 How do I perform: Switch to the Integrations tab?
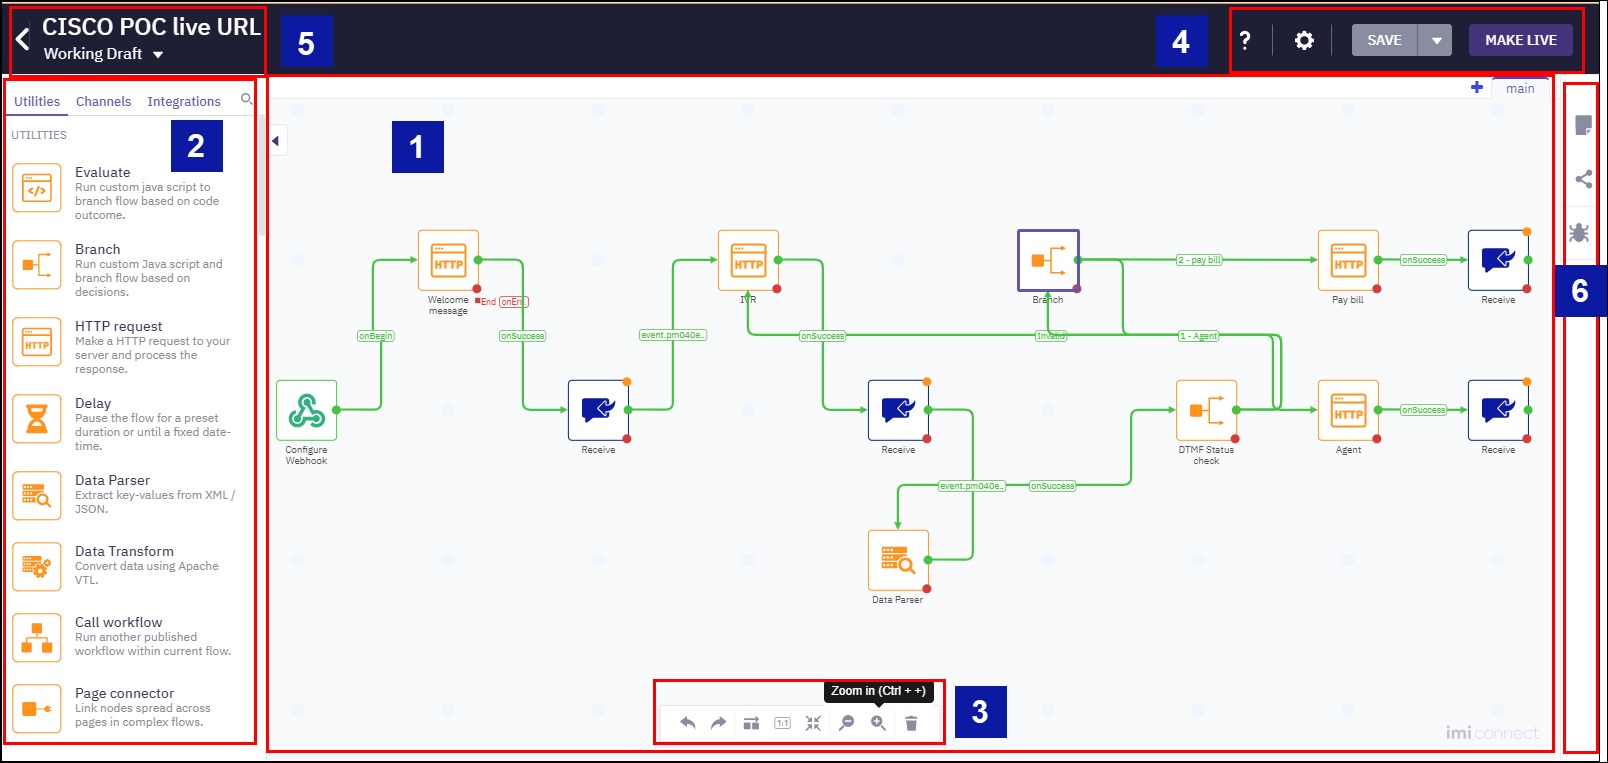pyautogui.click(x=184, y=102)
